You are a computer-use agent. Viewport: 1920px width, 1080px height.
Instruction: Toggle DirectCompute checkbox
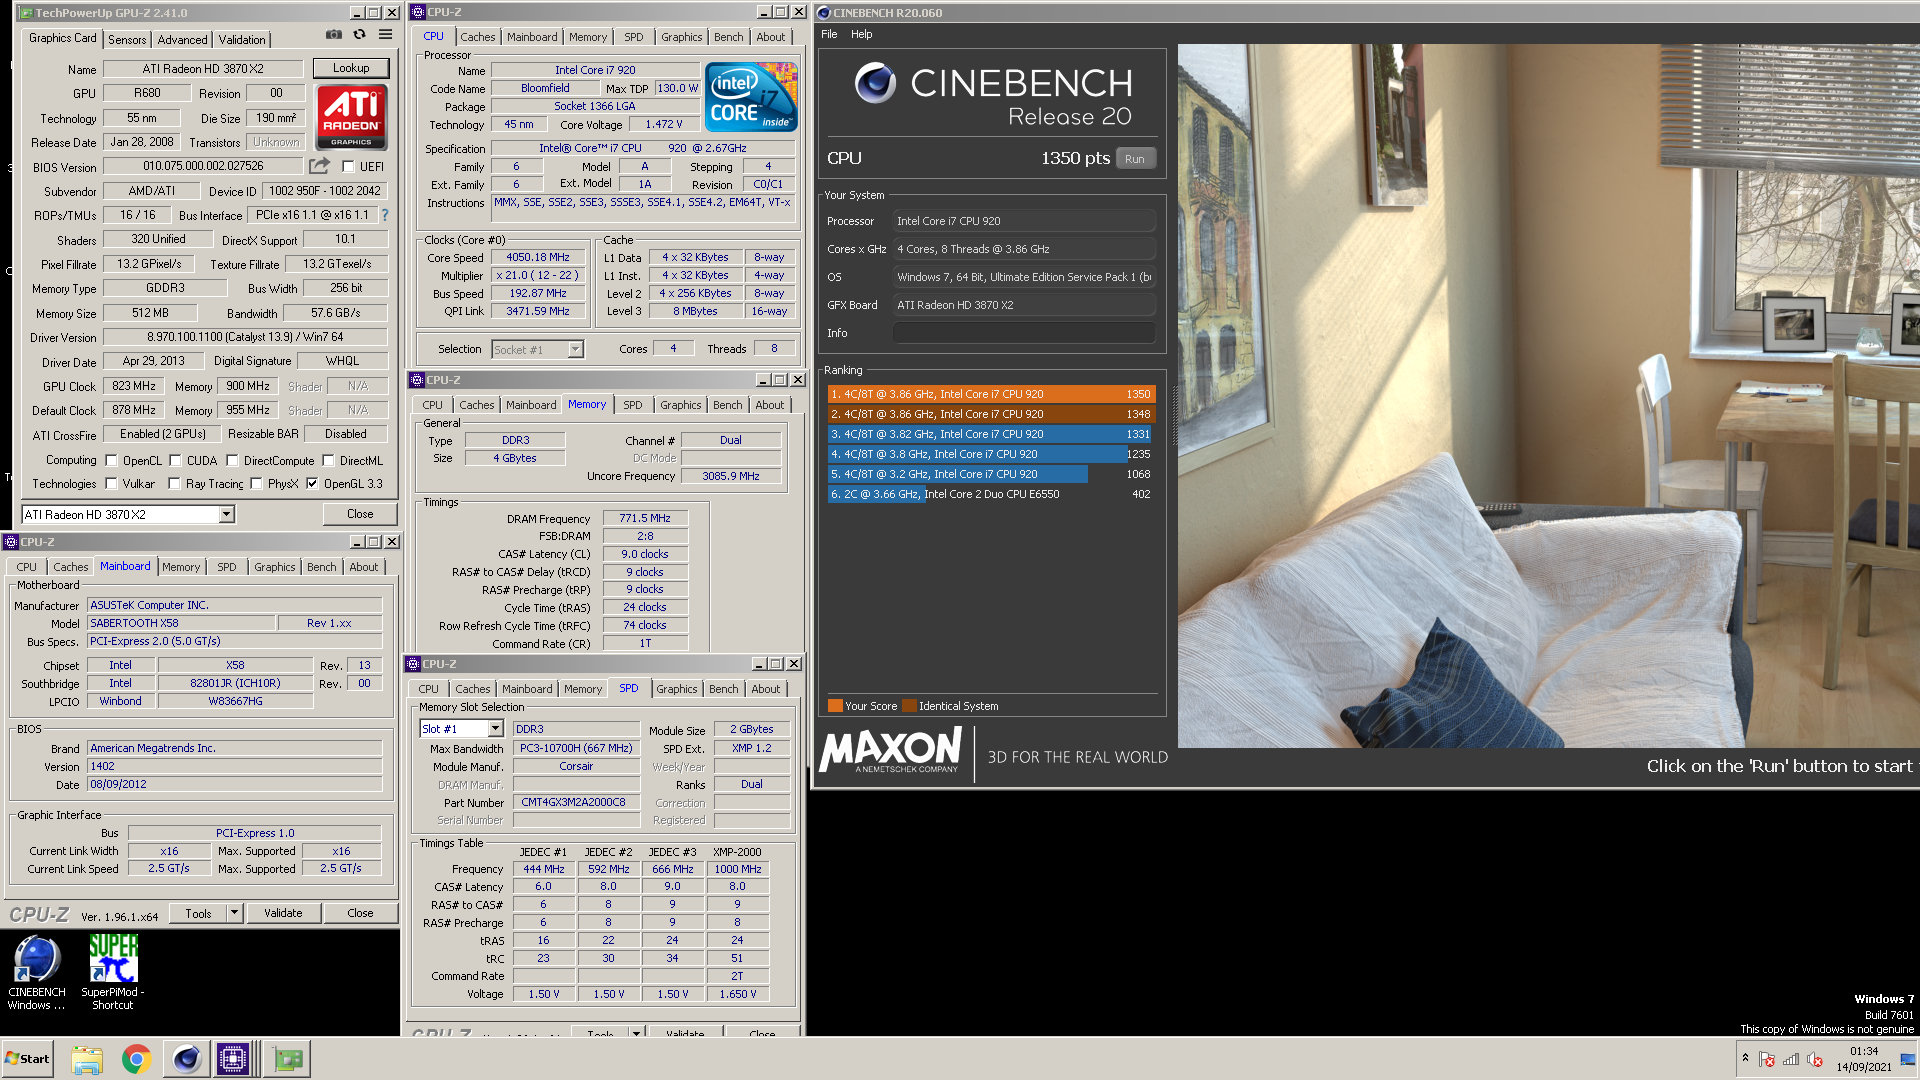[x=232, y=461]
